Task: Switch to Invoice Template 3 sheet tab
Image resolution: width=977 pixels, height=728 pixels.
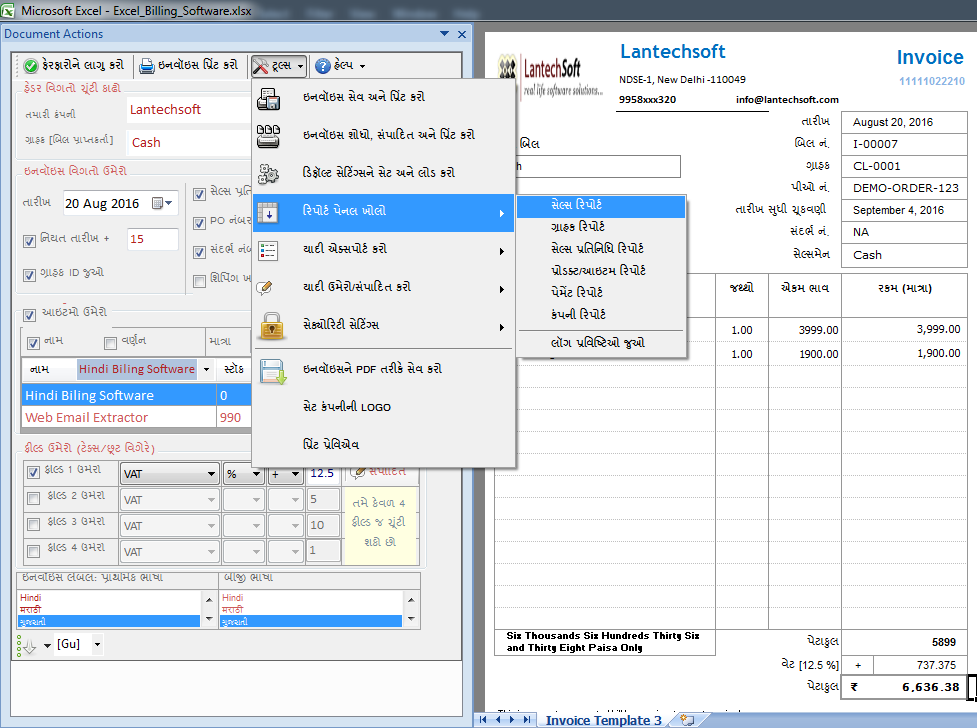Action: (x=604, y=721)
